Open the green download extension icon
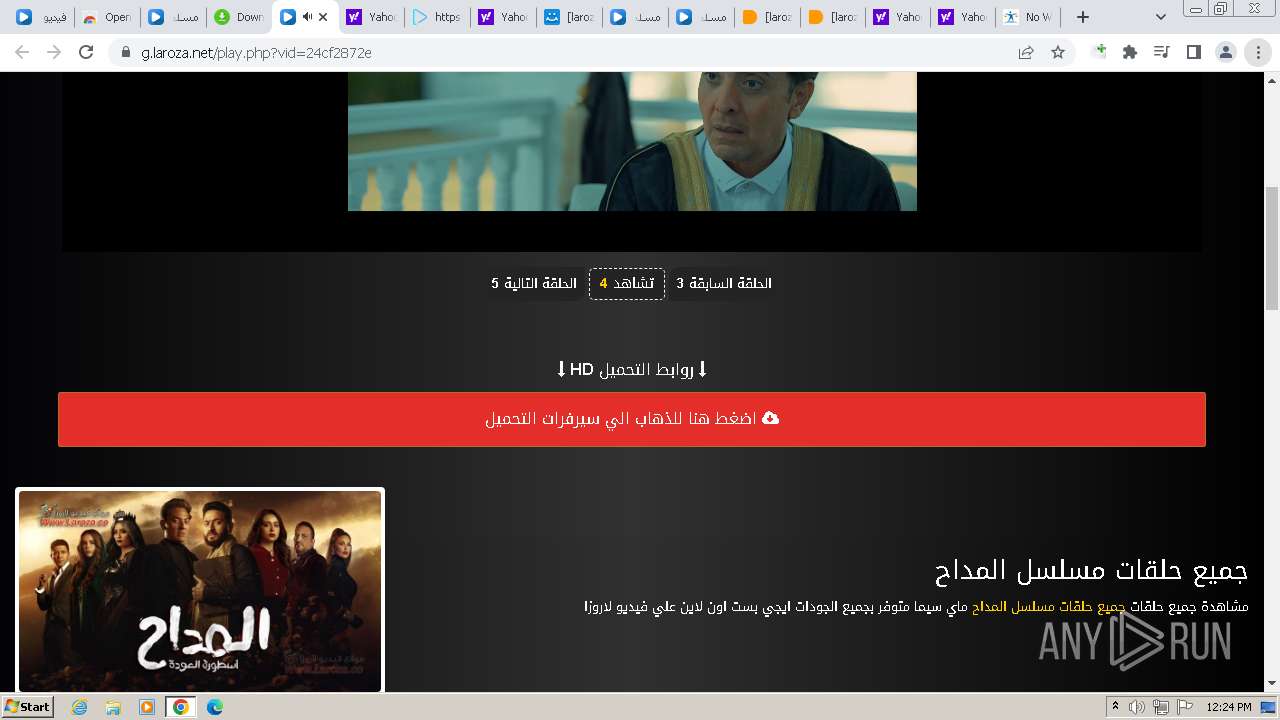This screenshot has height=720, width=1280. click(1099, 52)
